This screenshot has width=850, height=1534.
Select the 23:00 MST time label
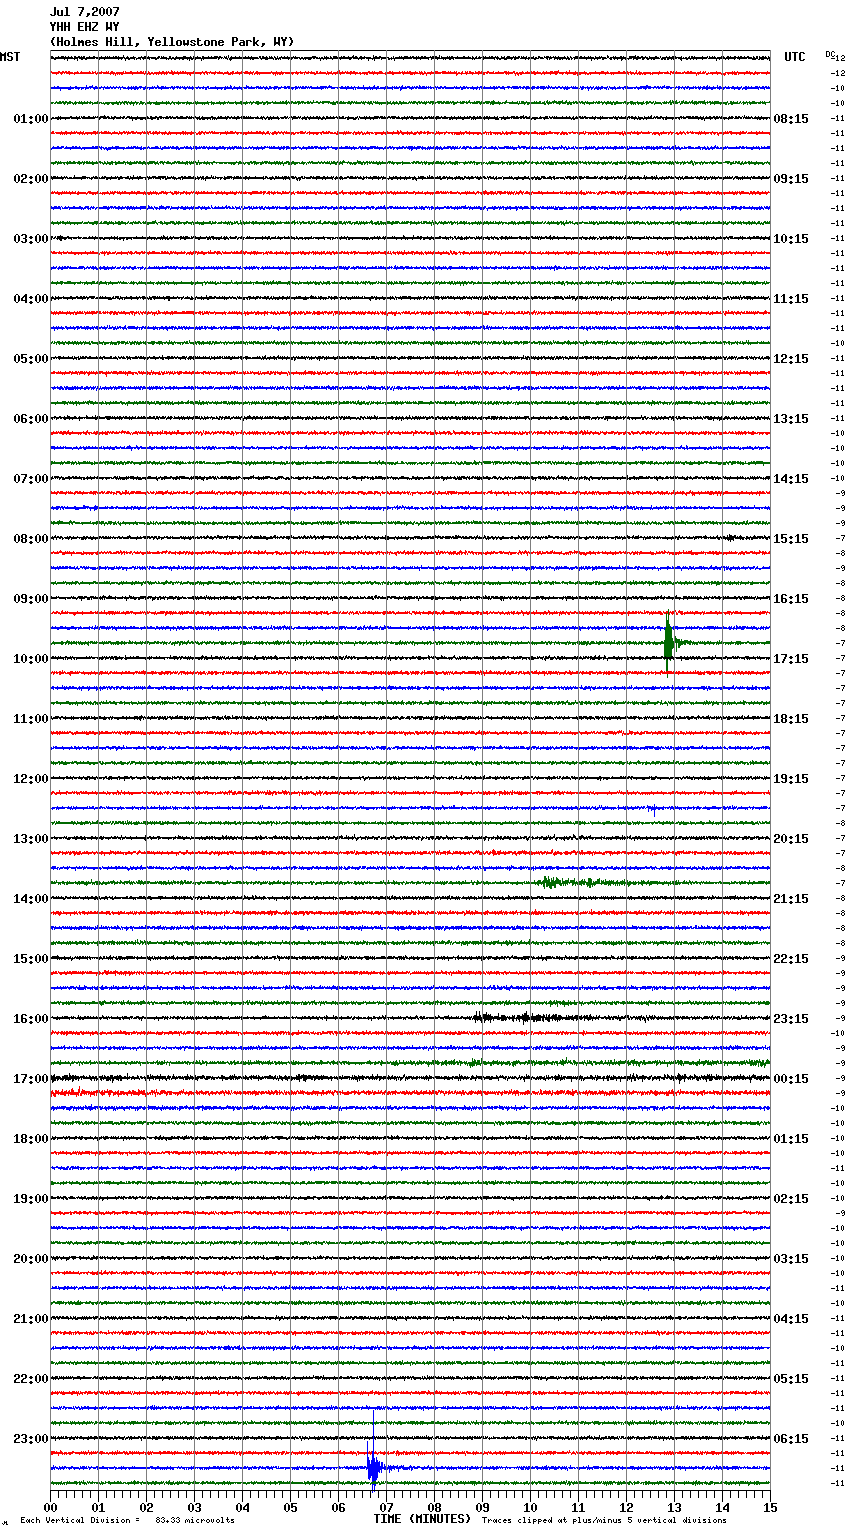pyautogui.click(x=31, y=1439)
